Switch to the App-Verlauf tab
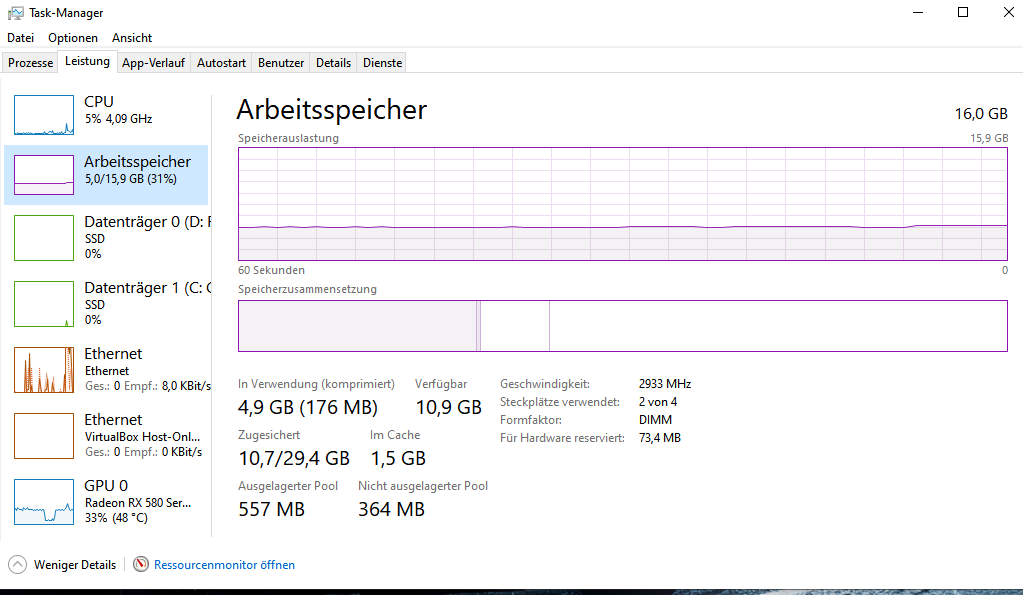This screenshot has width=1023, height=595. 153,63
